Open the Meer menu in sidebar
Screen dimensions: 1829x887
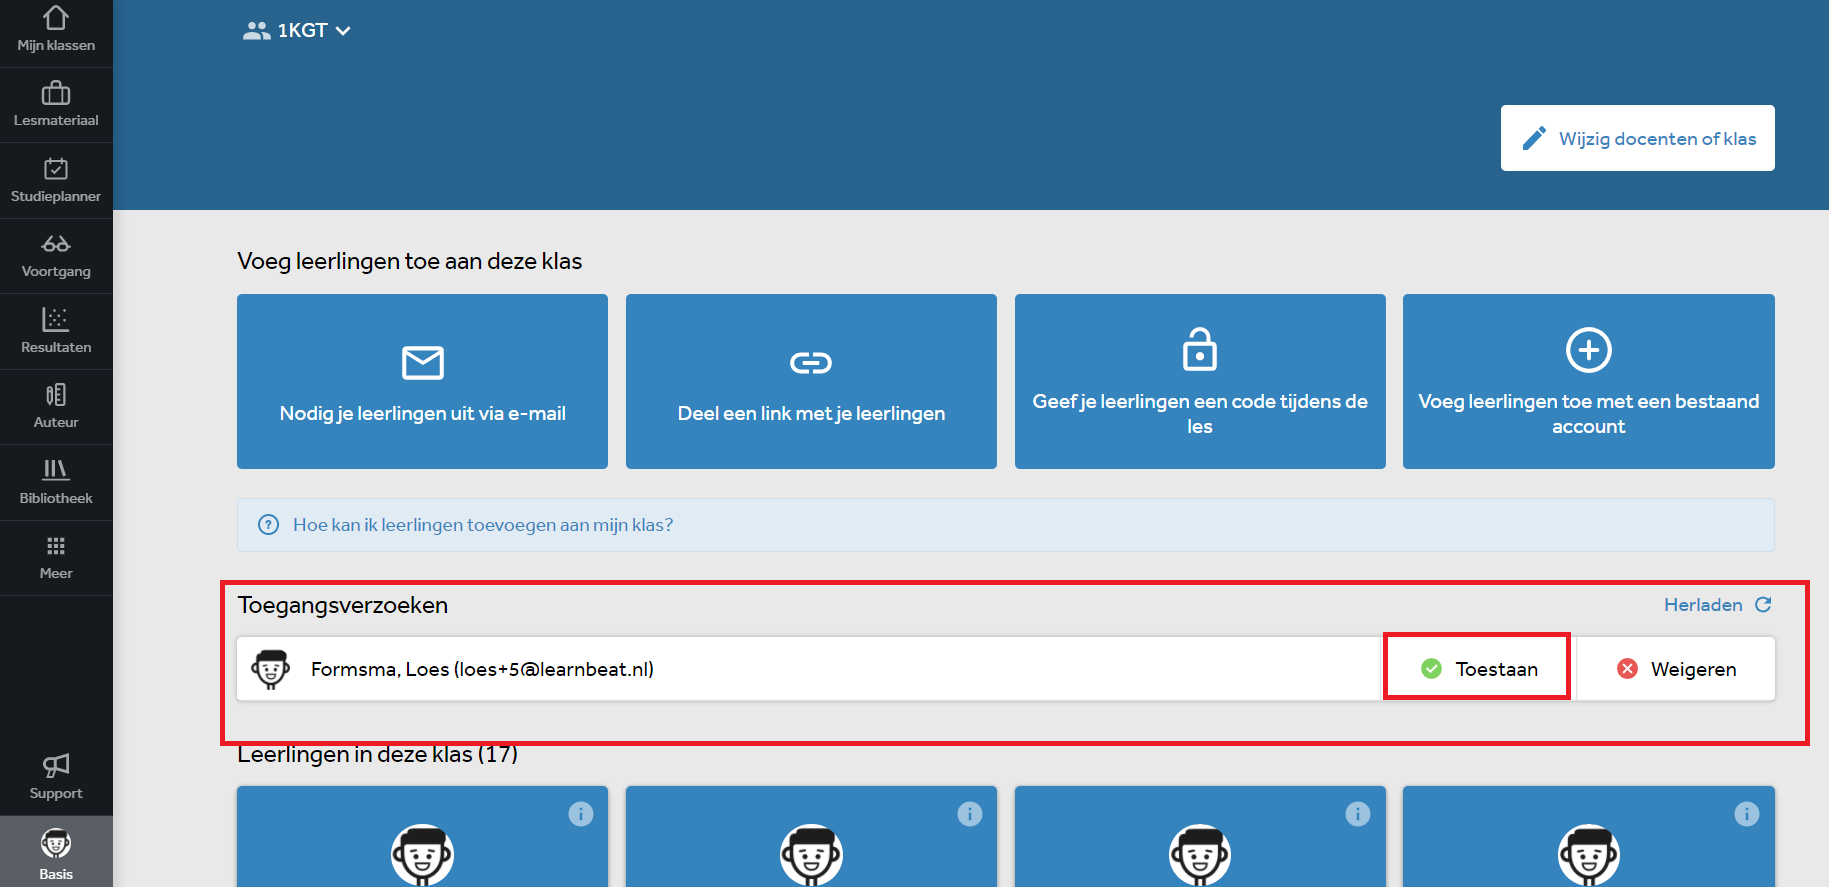[56, 558]
